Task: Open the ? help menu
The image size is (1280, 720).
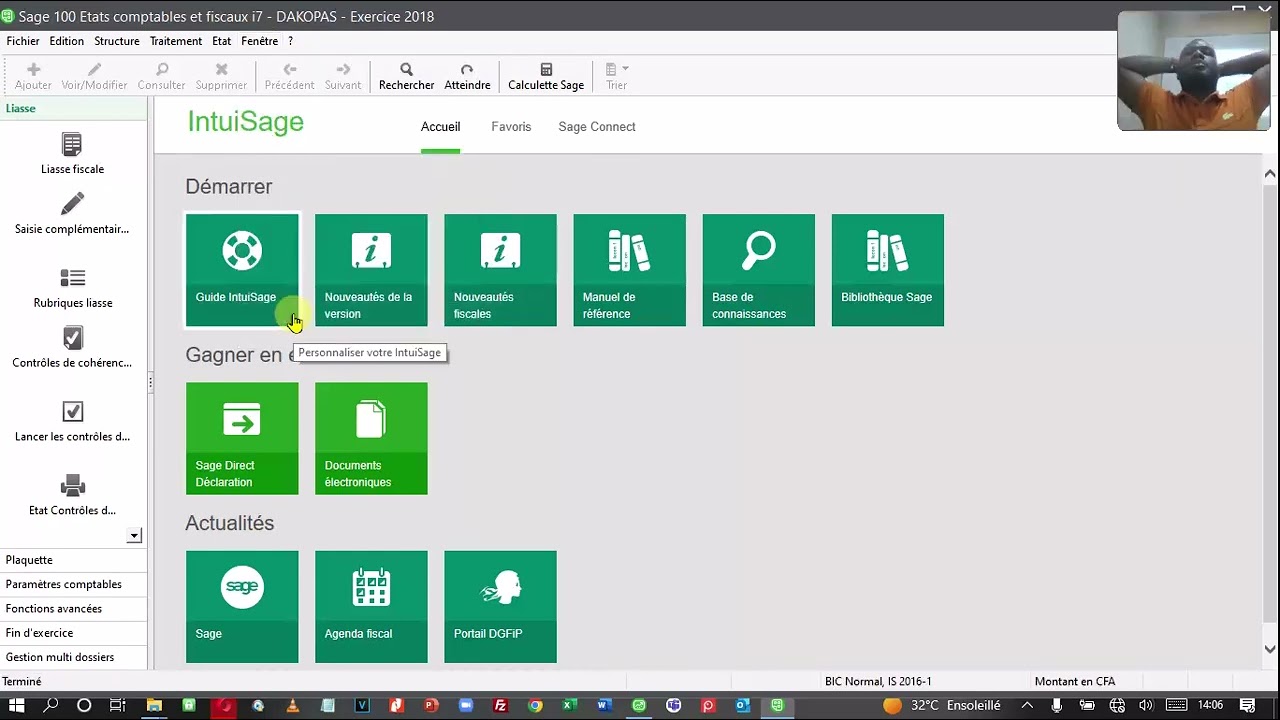Action: click(x=290, y=41)
